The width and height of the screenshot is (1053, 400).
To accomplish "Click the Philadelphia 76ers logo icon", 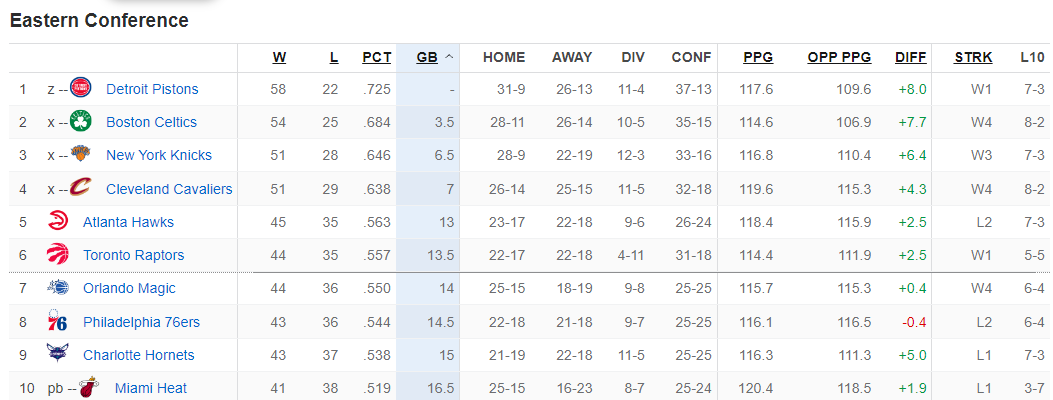I will [x=57, y=322].
